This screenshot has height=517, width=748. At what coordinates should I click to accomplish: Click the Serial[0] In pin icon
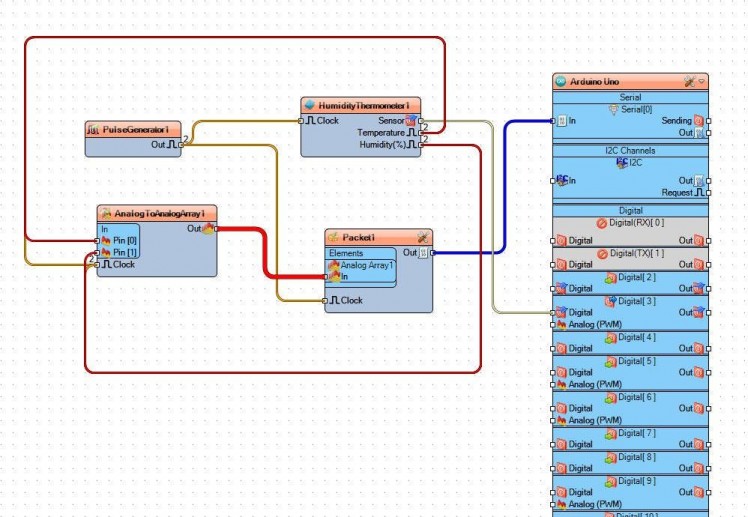point(562,121)
